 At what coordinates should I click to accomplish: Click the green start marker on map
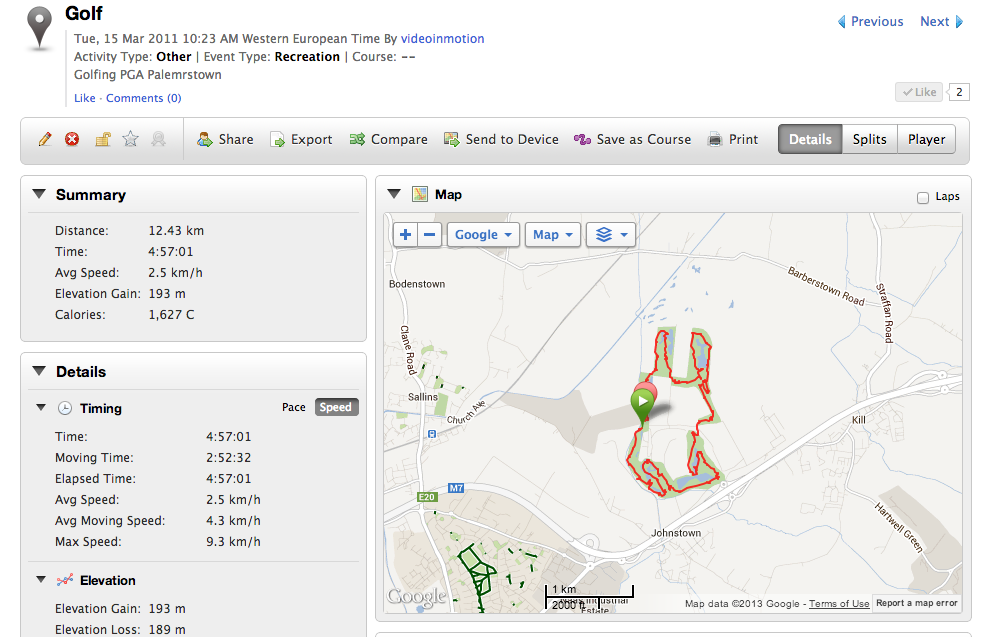coord(643,404)
